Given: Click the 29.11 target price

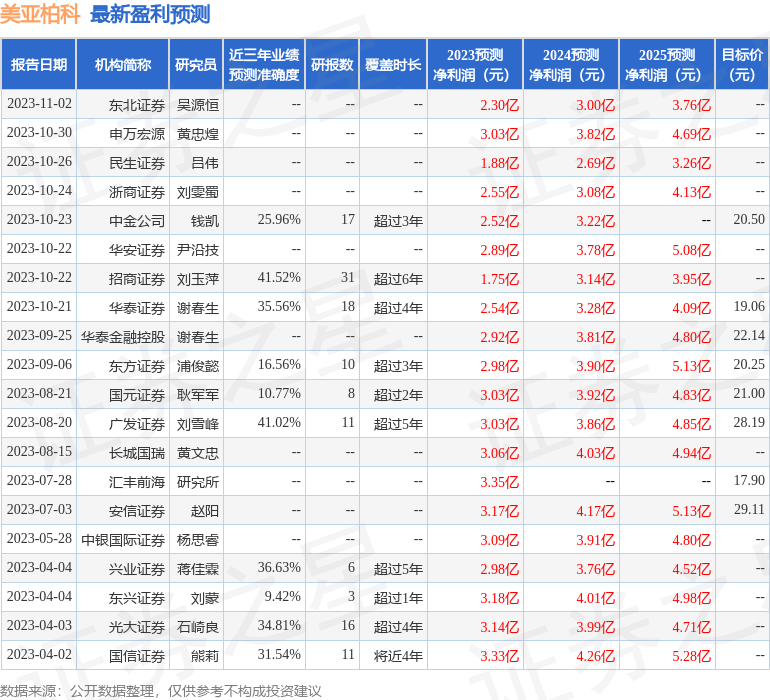Looking at the screenshot, I should [x=749, y=509].
